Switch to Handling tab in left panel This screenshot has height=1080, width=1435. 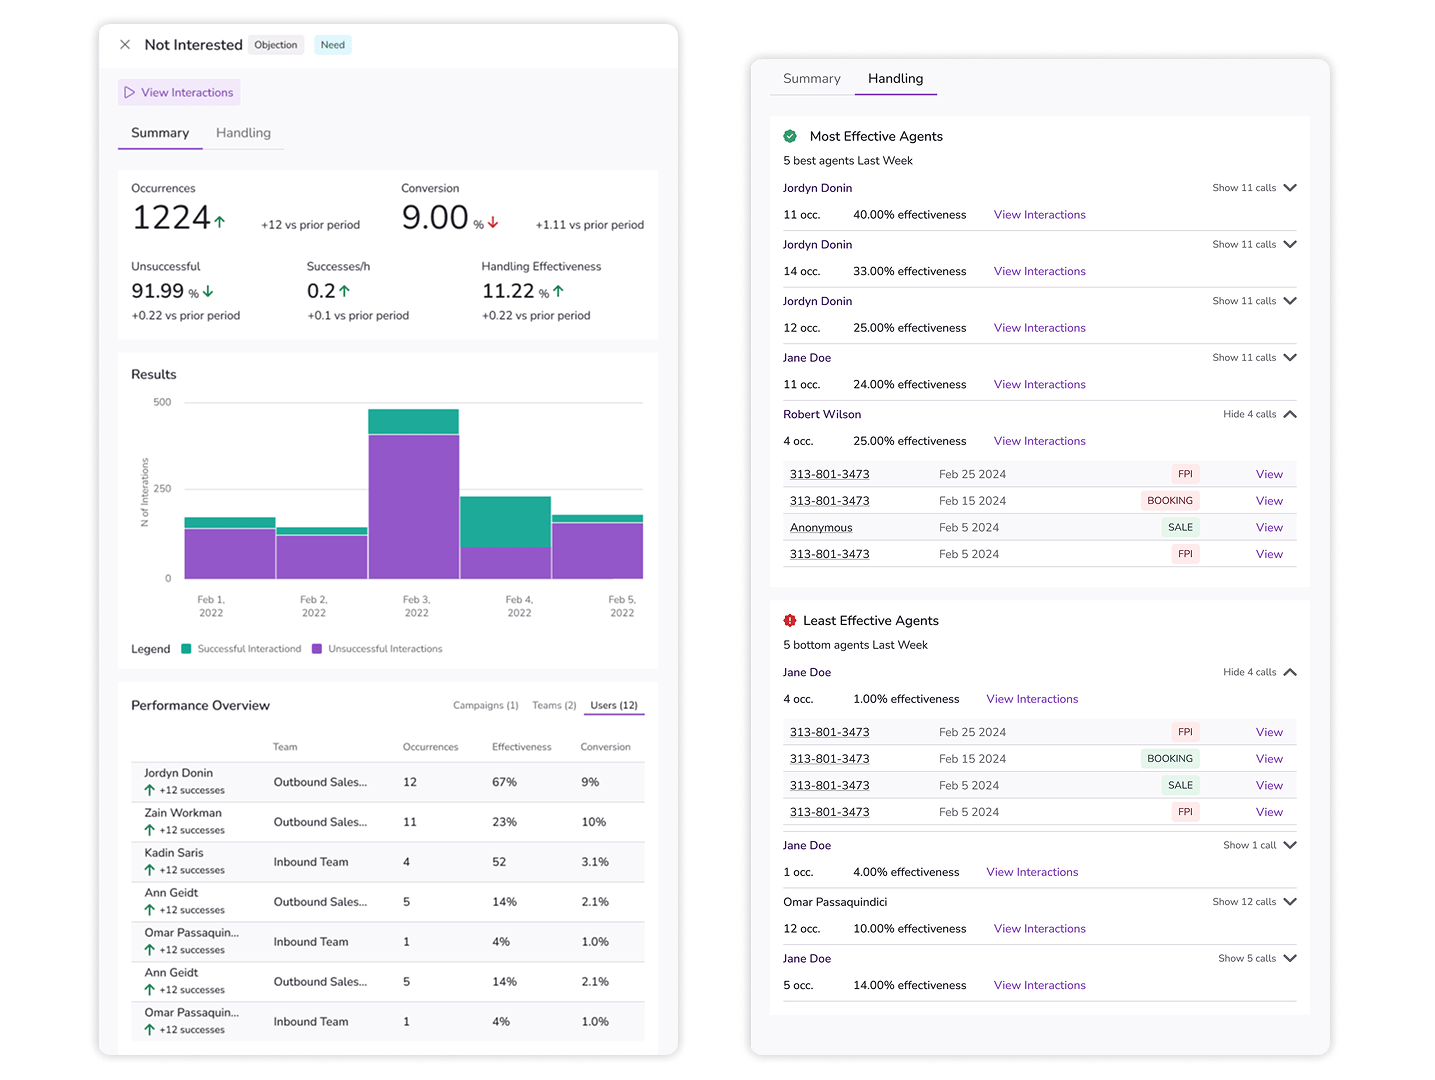pos(243,133)
